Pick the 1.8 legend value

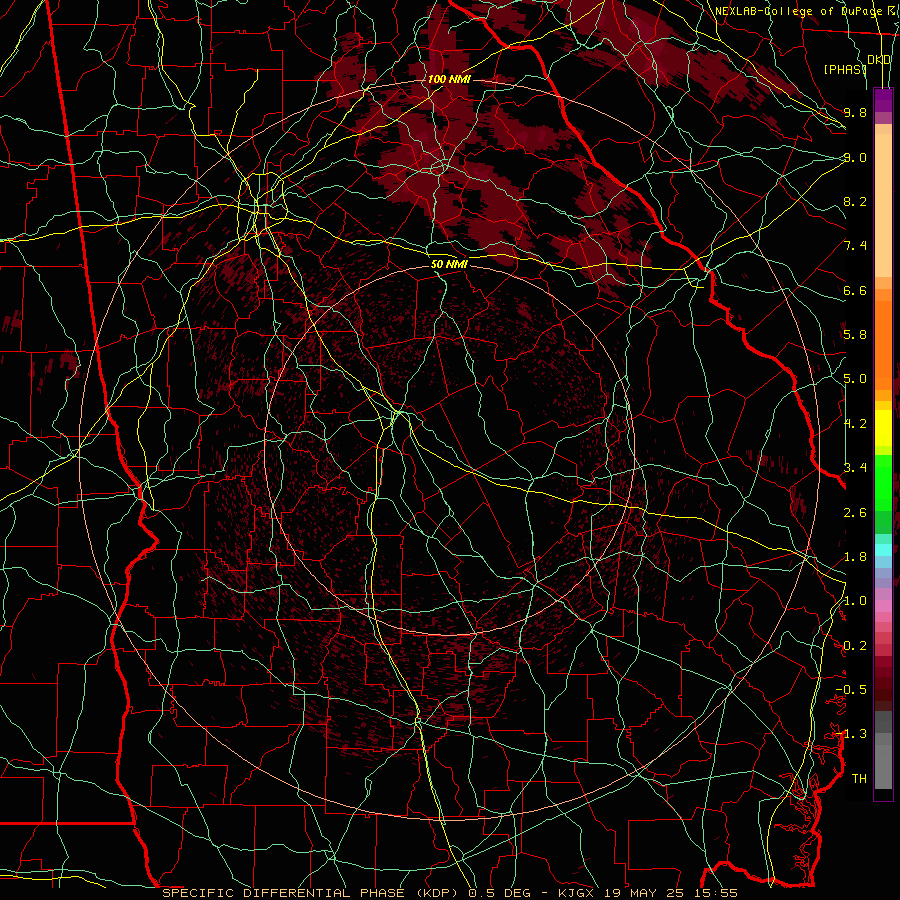click(855, 557)
